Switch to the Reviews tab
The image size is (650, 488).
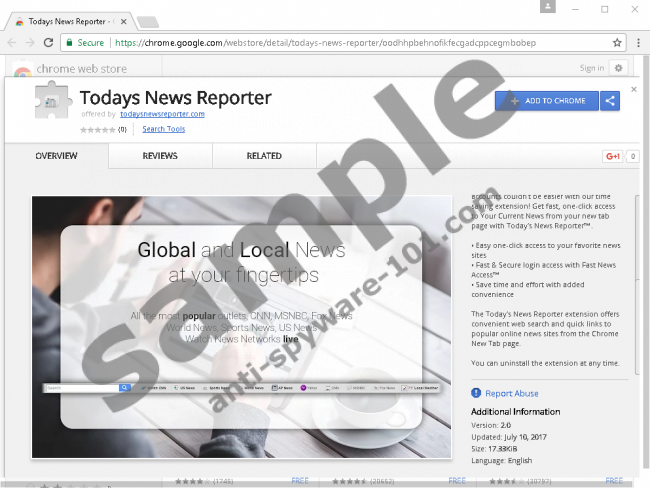click(x=160, y=156)
